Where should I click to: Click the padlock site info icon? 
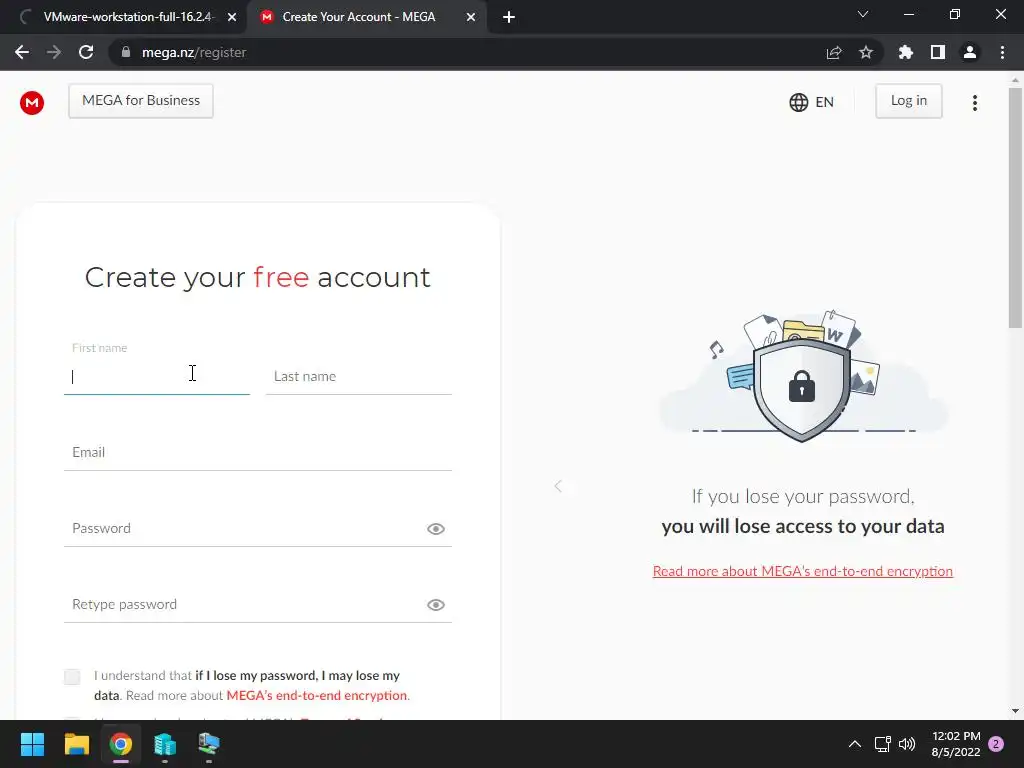[126, 52]
